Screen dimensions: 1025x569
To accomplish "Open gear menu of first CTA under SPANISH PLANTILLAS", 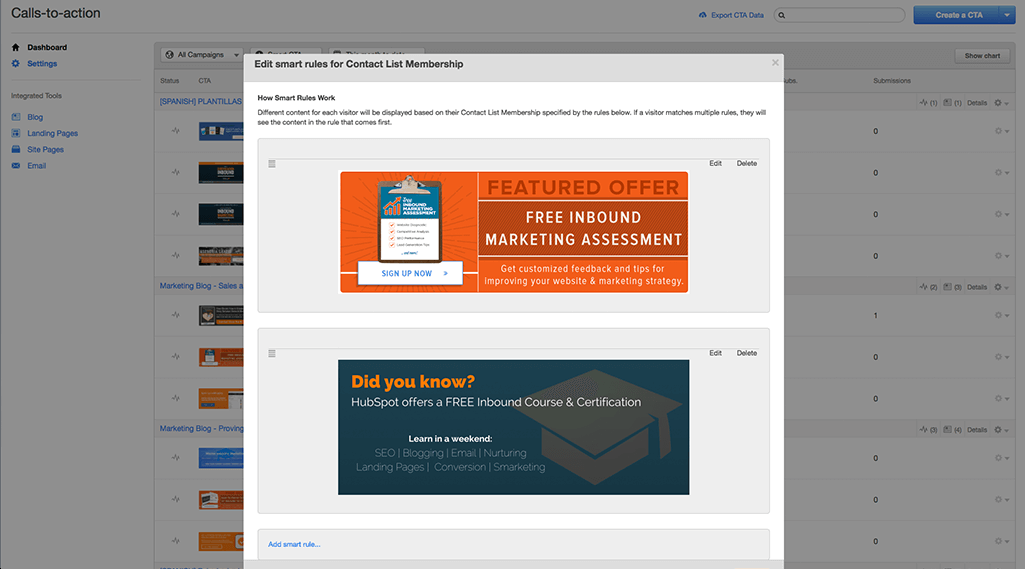I will coord(1001,131).
